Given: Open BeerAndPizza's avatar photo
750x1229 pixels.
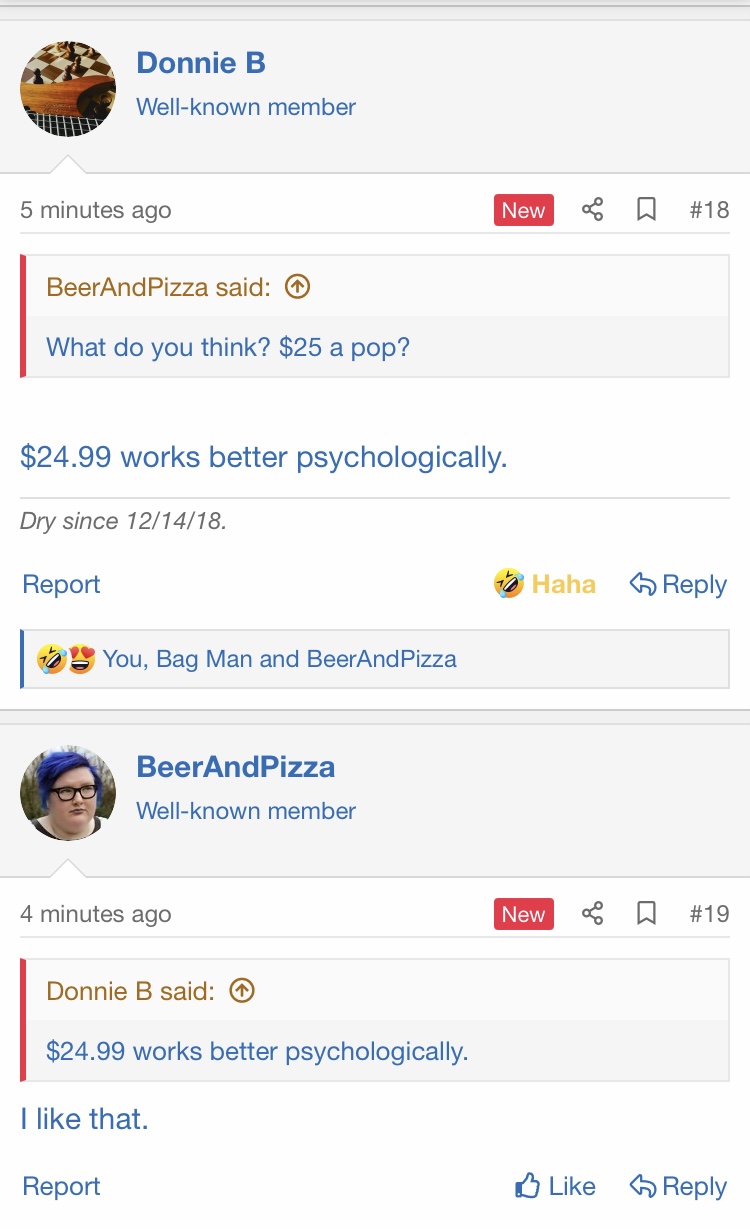Looking at the screenshot, I should [x=68, y=793].
